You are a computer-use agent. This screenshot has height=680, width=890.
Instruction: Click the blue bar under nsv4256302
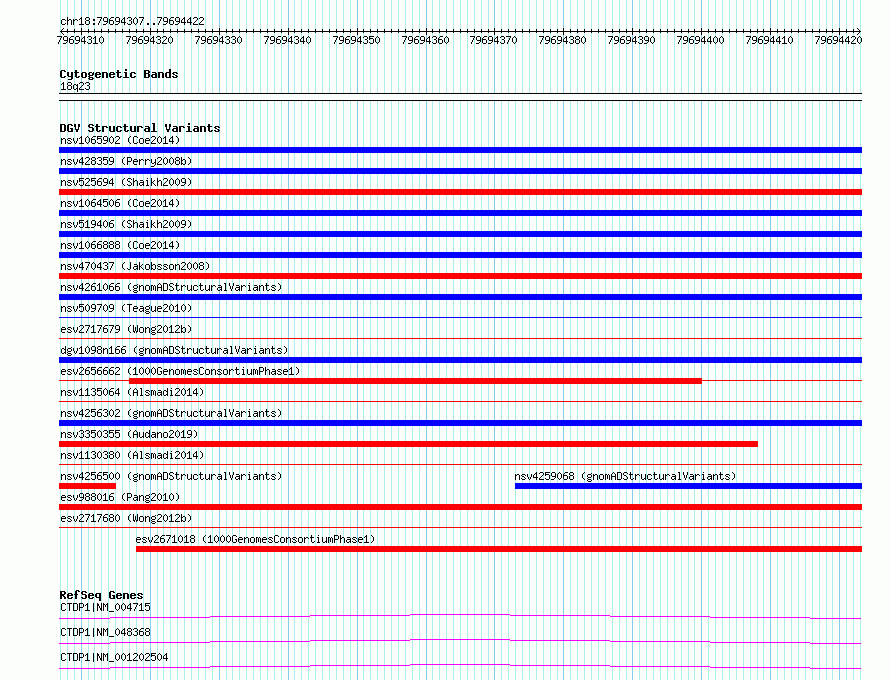(460, 423)
